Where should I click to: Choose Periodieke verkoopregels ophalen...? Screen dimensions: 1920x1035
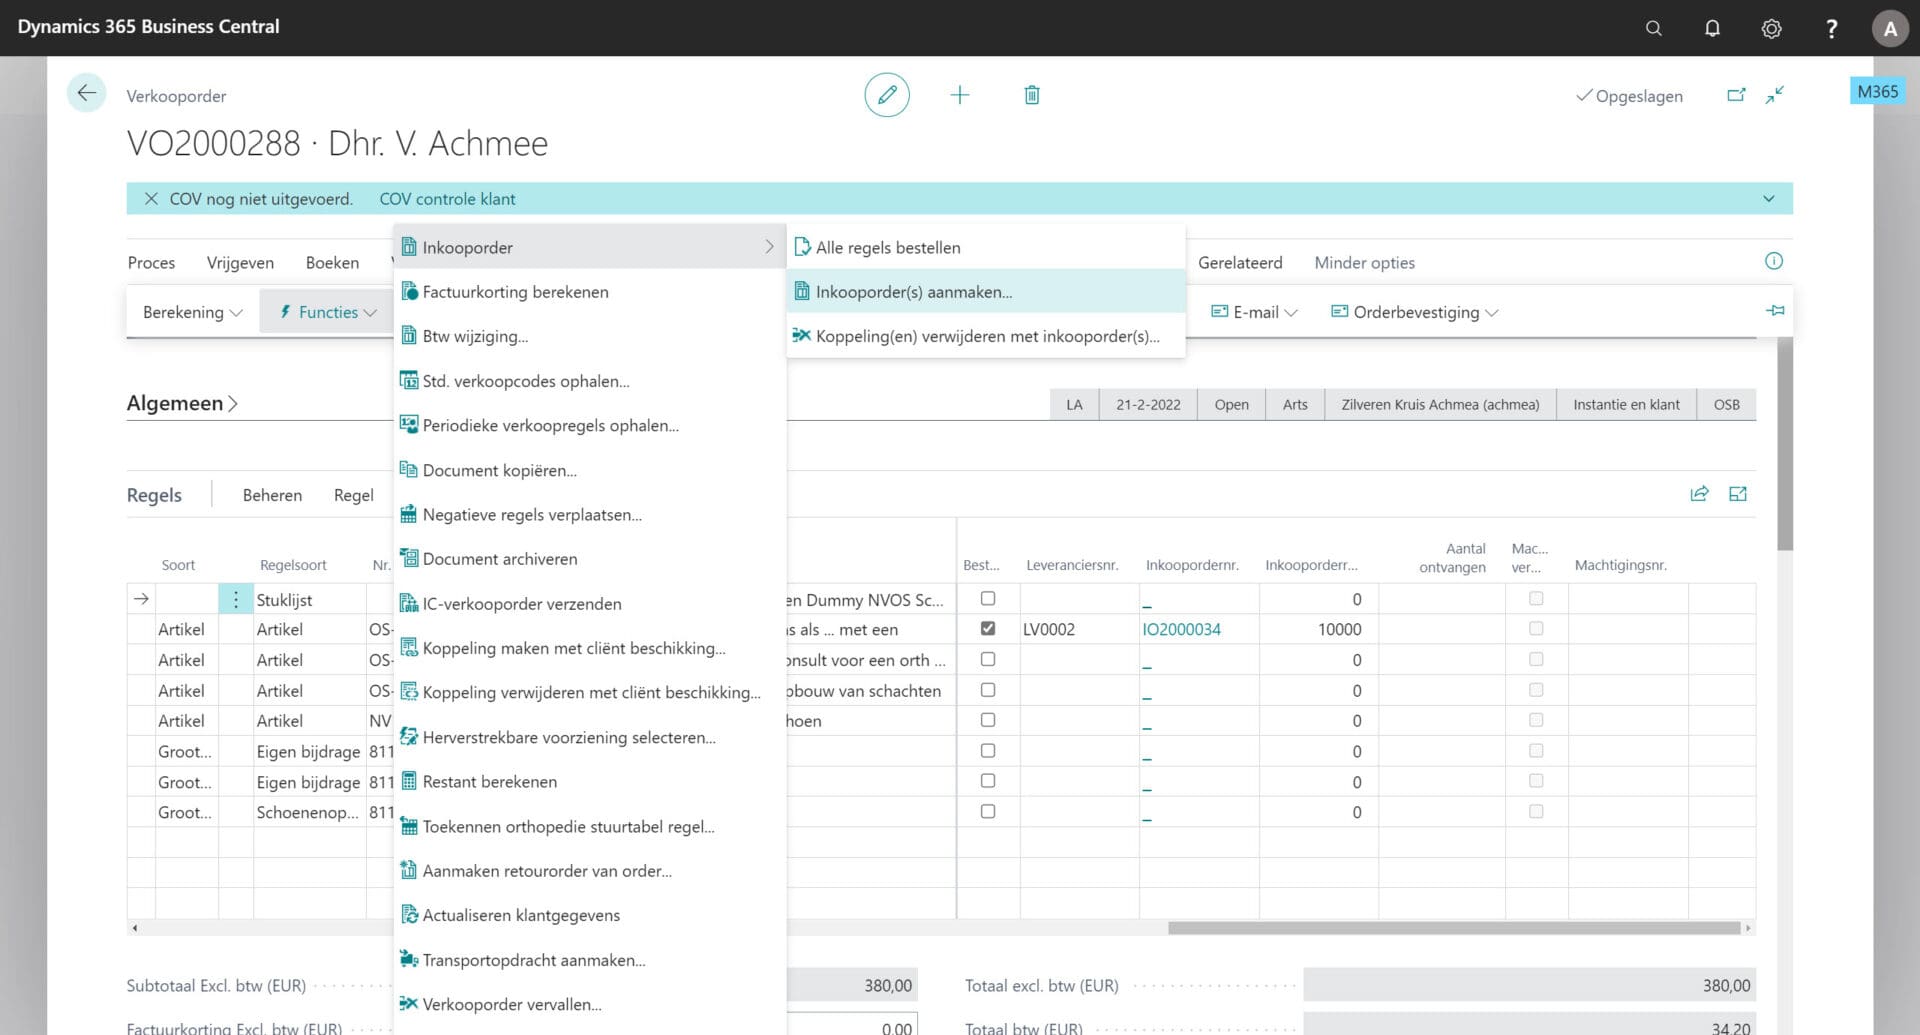click(x=590, y=425)
